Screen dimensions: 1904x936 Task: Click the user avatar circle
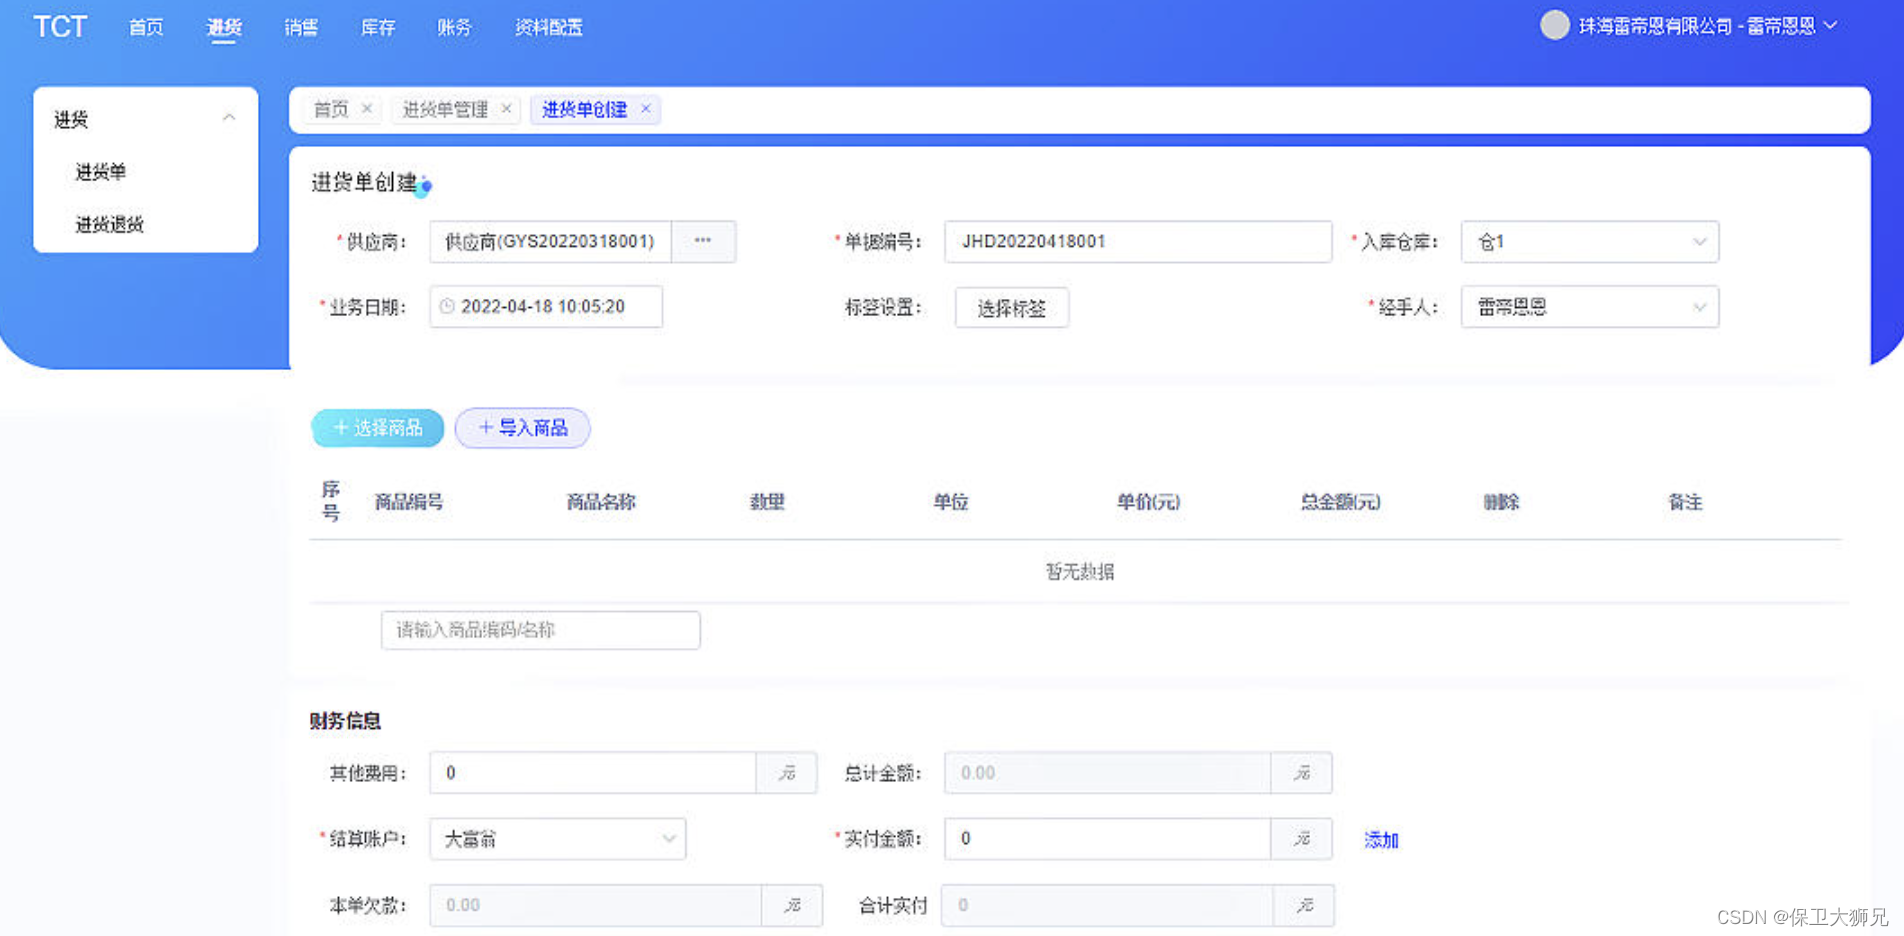[x=1554, y=25]
